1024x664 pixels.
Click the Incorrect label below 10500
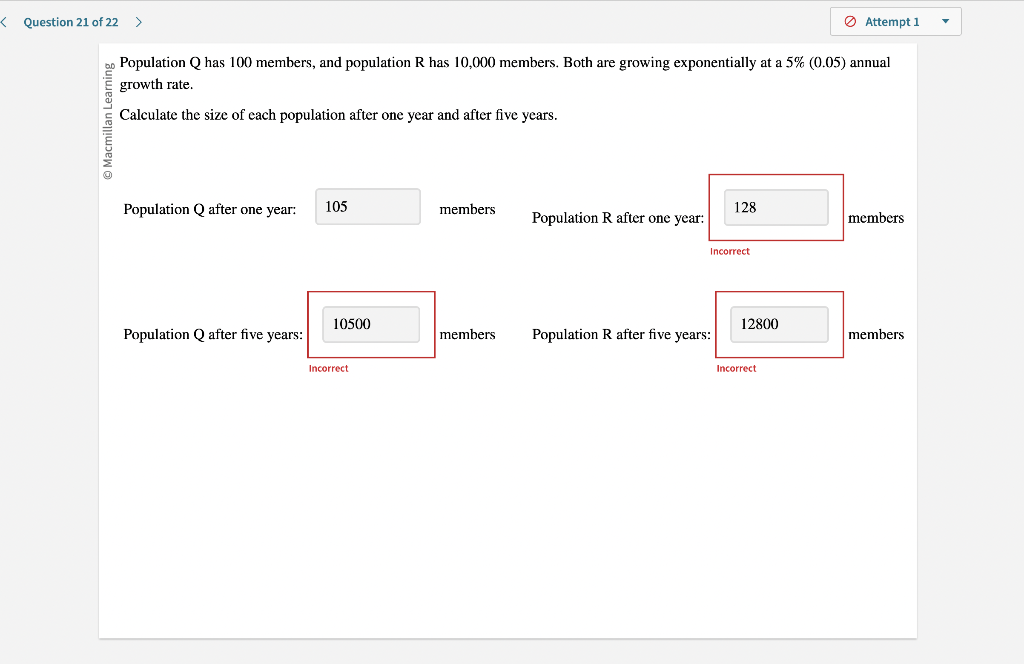[329, 367]
